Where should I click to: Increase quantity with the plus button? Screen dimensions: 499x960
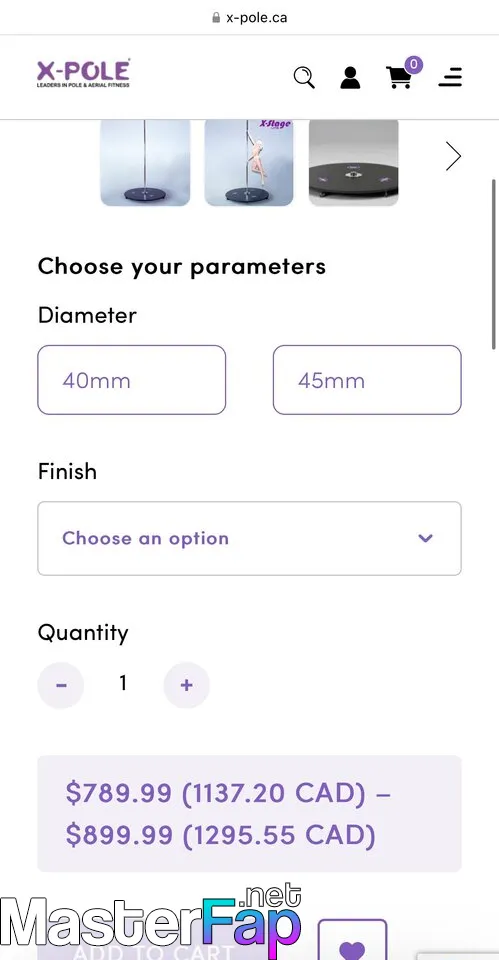click(187, 685)
